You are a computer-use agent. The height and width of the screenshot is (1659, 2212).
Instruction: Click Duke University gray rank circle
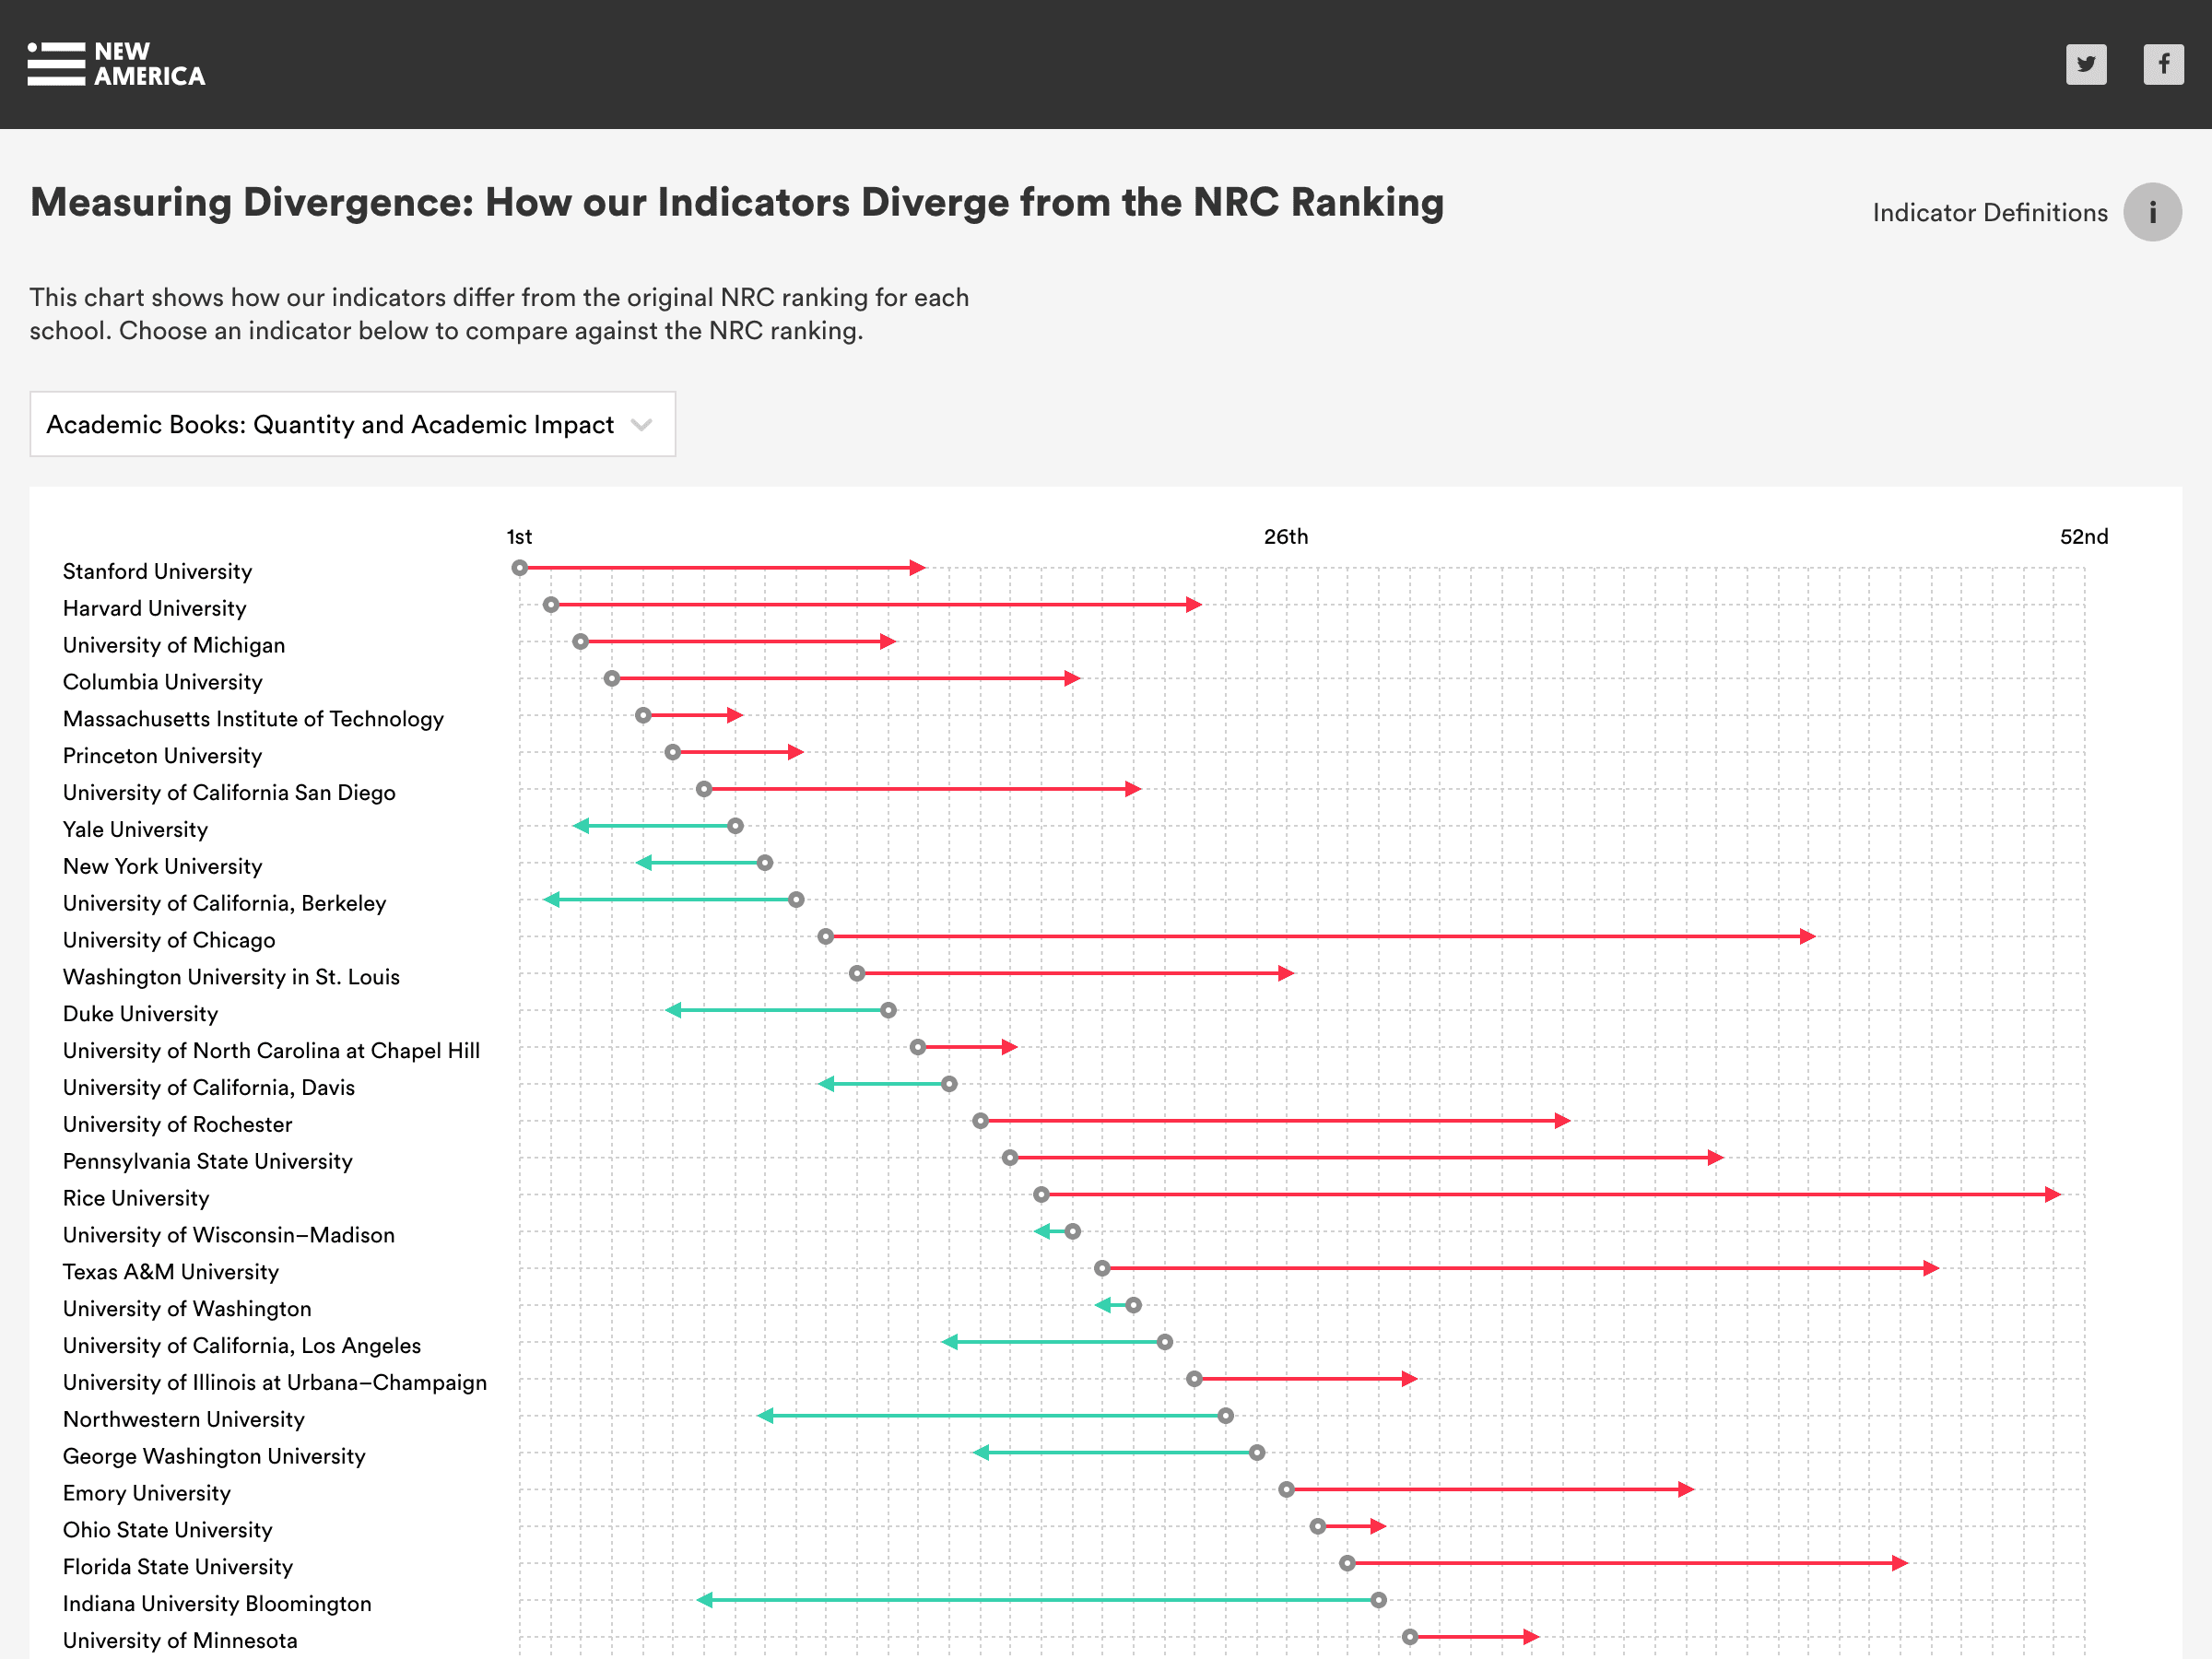888,1010
